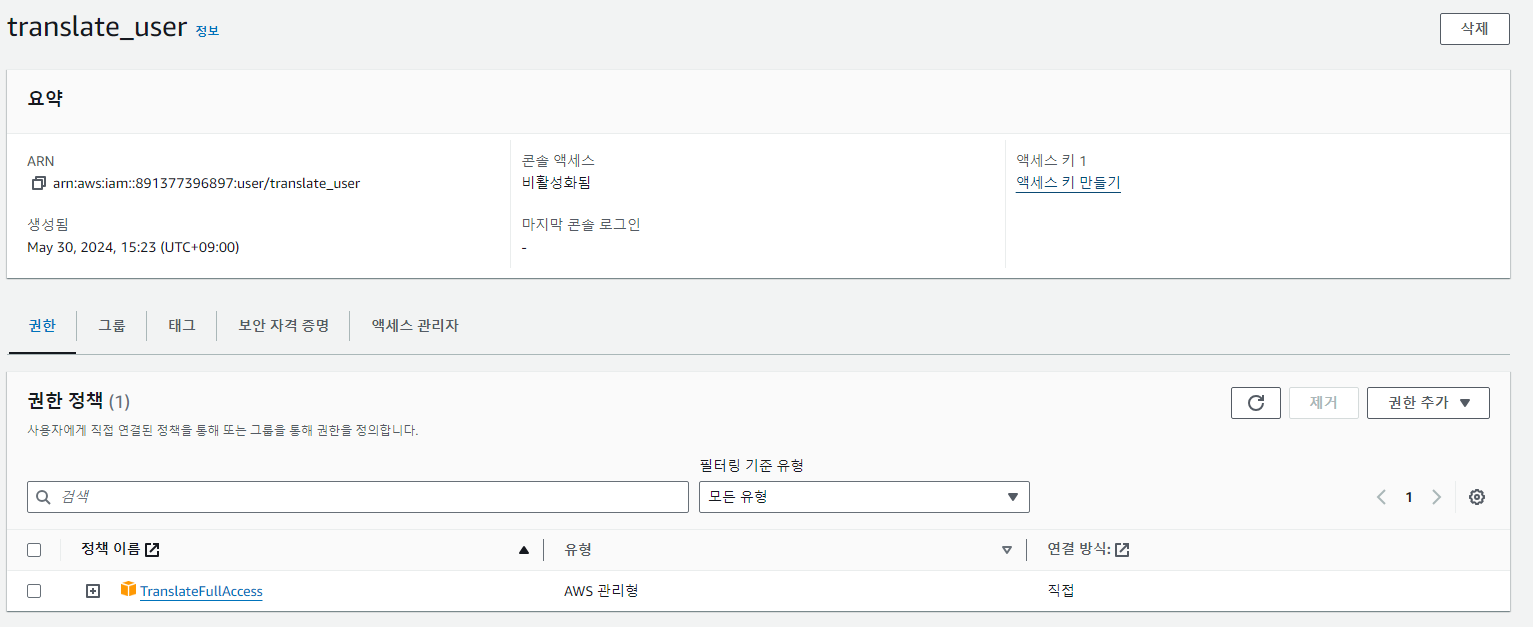This screenshot has width=1533, height=627.
Task: Click the 정보 link next to translate_user
Action: [x=207, y=31]
